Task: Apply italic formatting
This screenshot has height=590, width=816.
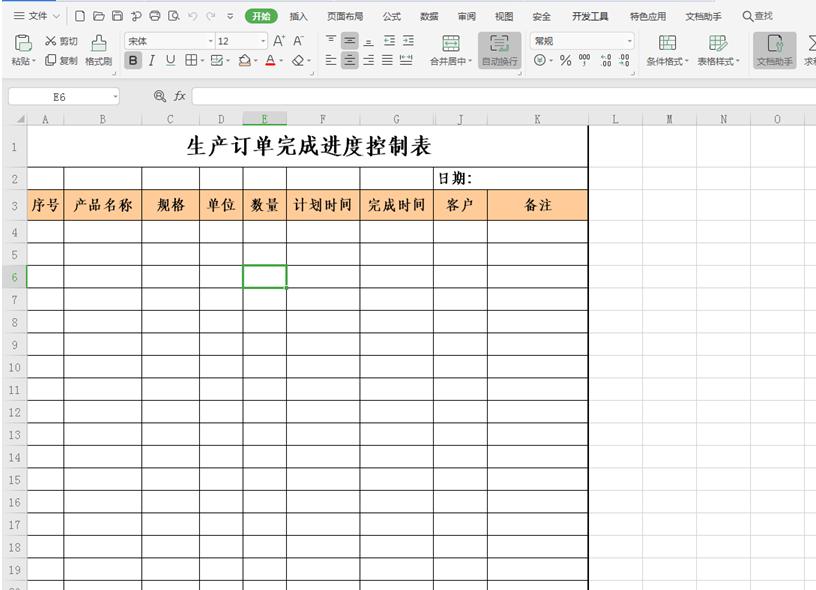Action: coord(150,60)
